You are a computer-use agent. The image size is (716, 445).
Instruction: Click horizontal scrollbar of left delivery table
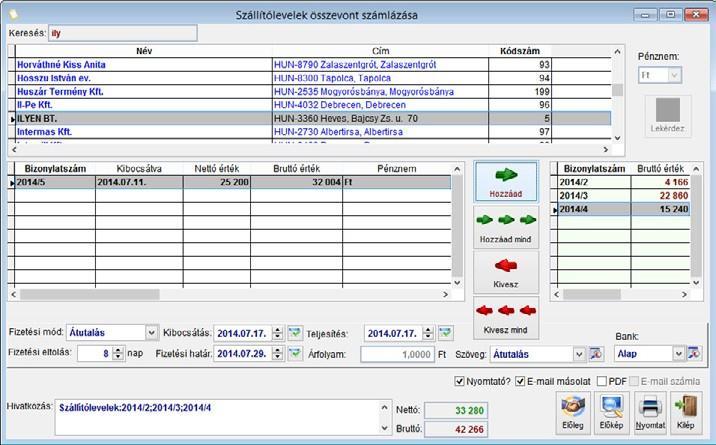click(90, 294)
